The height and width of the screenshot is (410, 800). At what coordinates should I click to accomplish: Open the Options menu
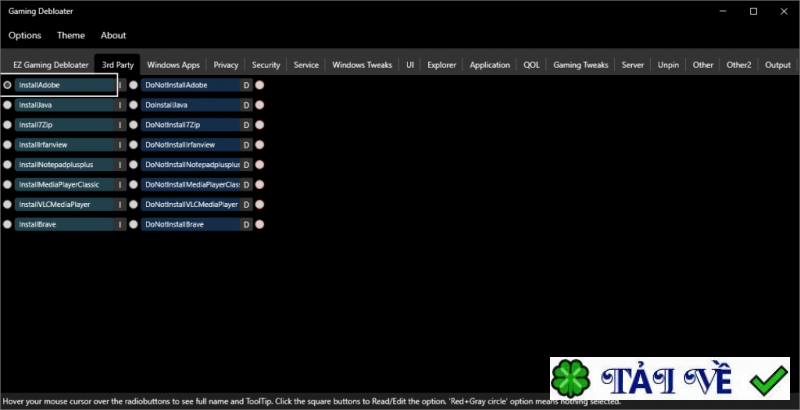pos(24,35)
